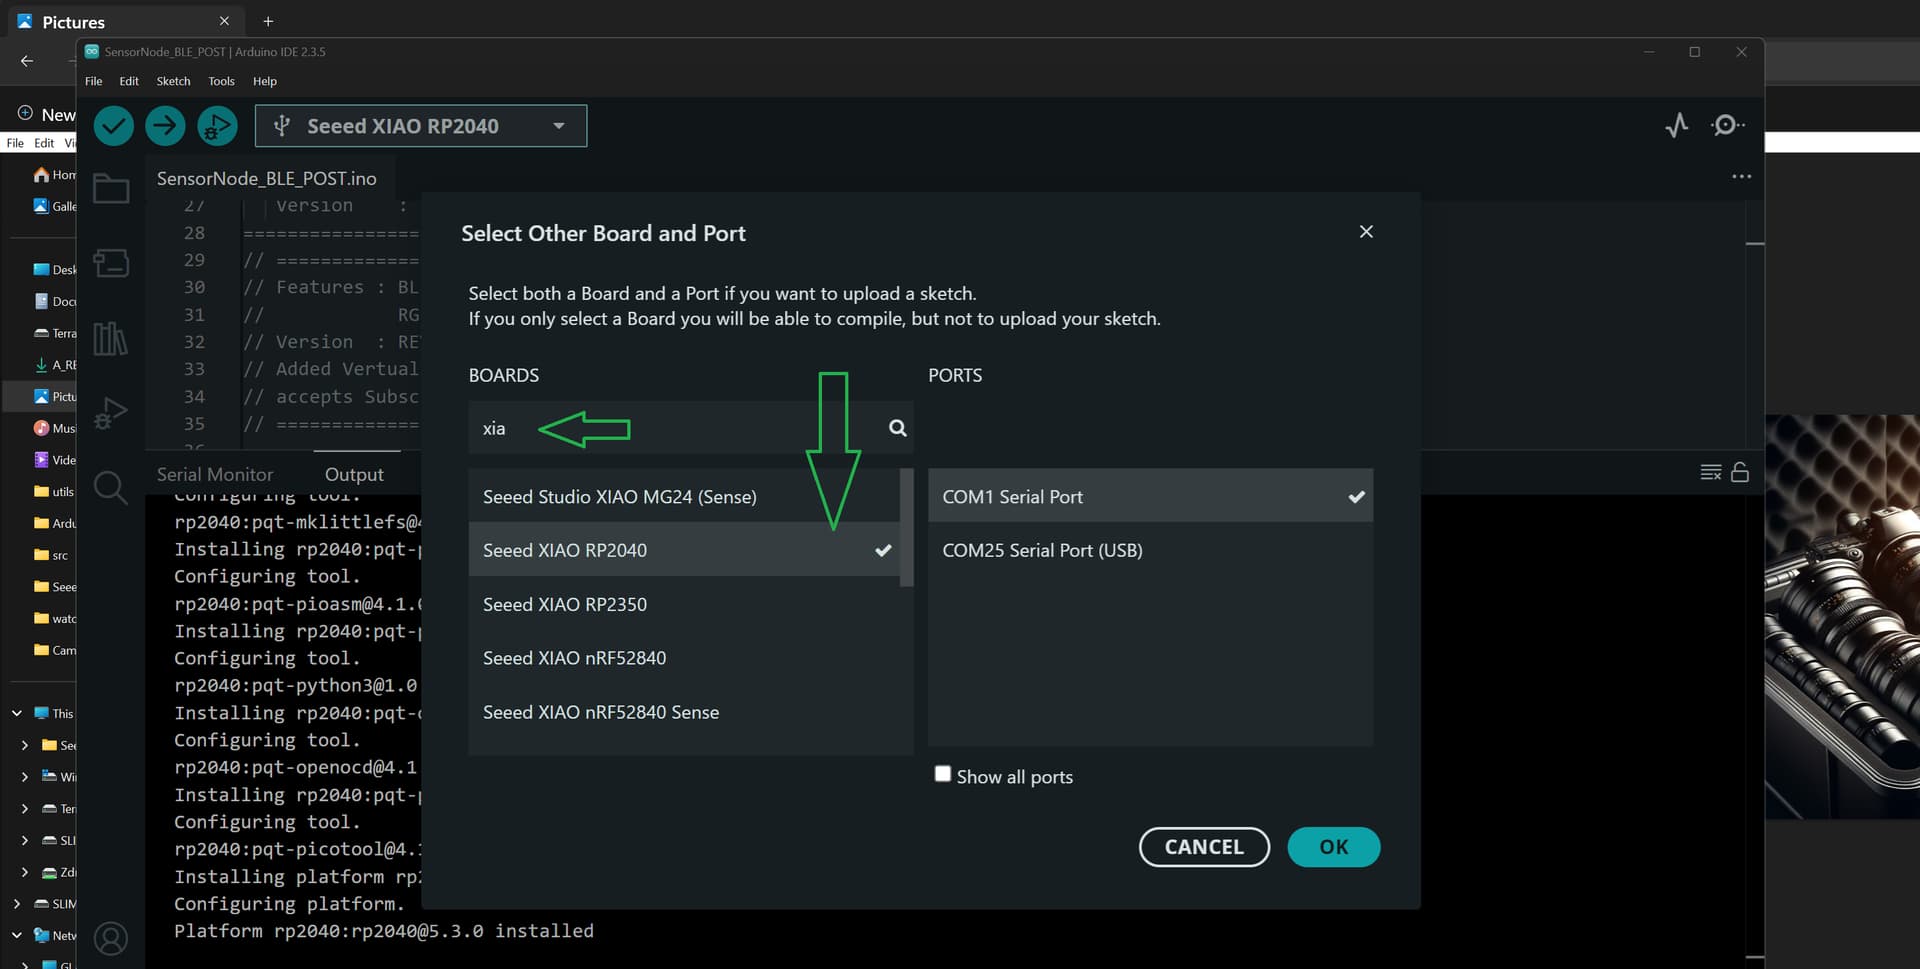This screenshot has height=969, width=1920.
Task: Expand the This PC tree node
Action: [x=17, y=713]
